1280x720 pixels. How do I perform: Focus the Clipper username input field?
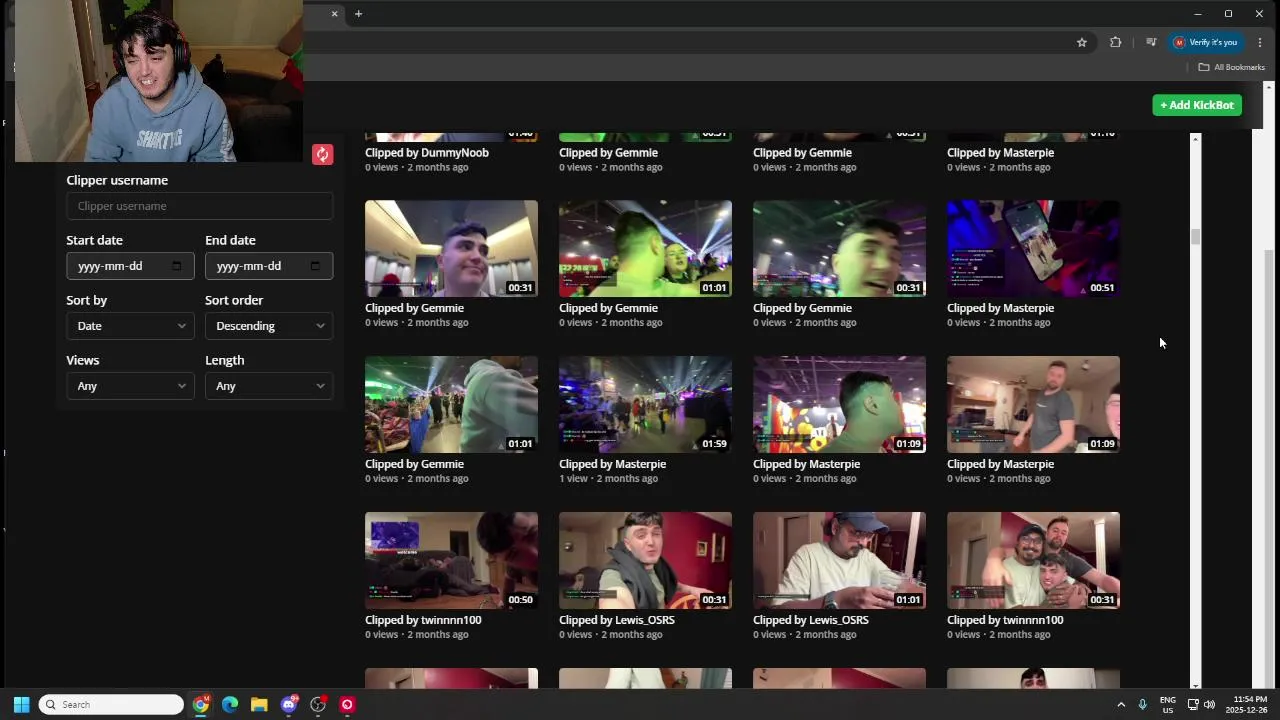199,206
